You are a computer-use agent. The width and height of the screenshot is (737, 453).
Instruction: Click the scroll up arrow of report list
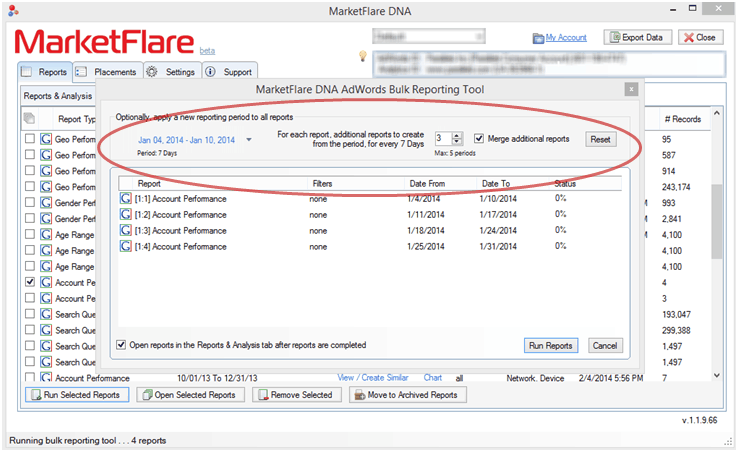[x=716, y=113]
